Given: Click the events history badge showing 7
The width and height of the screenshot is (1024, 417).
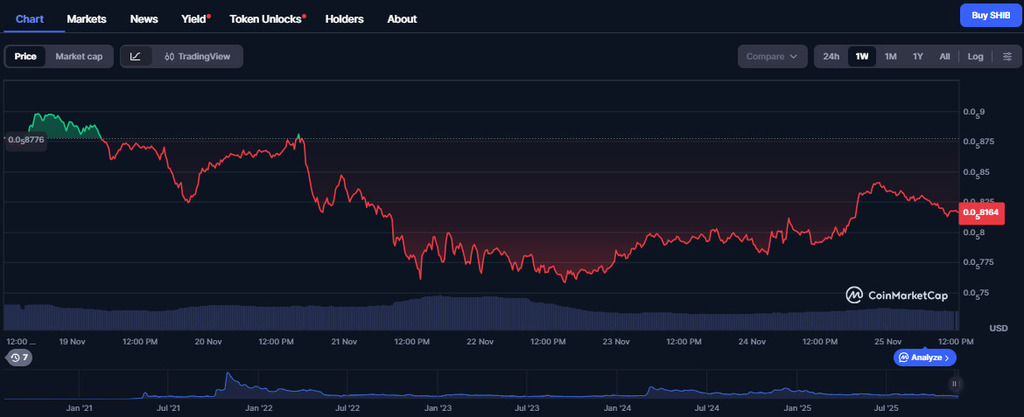Looking at the screenshot, I should [x=19, y=357].
